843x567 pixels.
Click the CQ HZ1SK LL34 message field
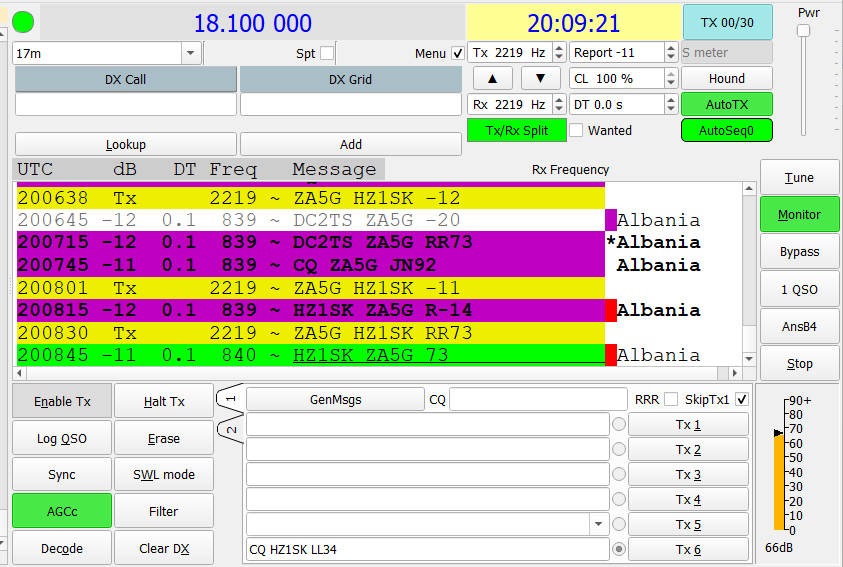point(428,549)
